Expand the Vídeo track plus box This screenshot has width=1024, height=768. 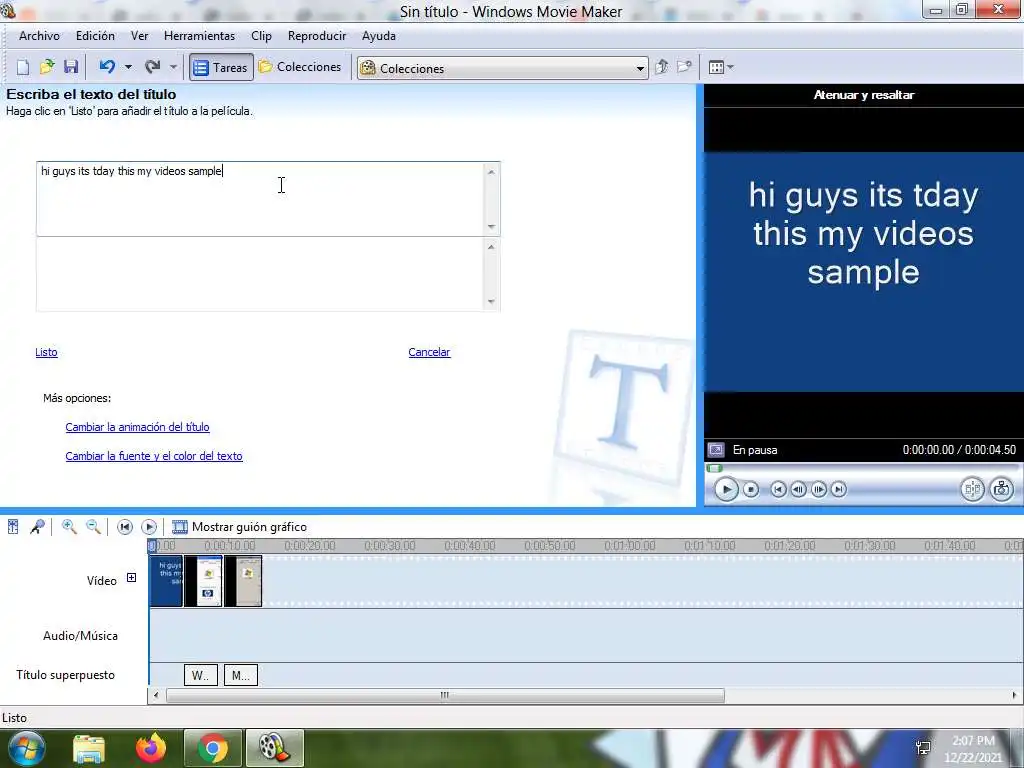[x=131, y=578]
